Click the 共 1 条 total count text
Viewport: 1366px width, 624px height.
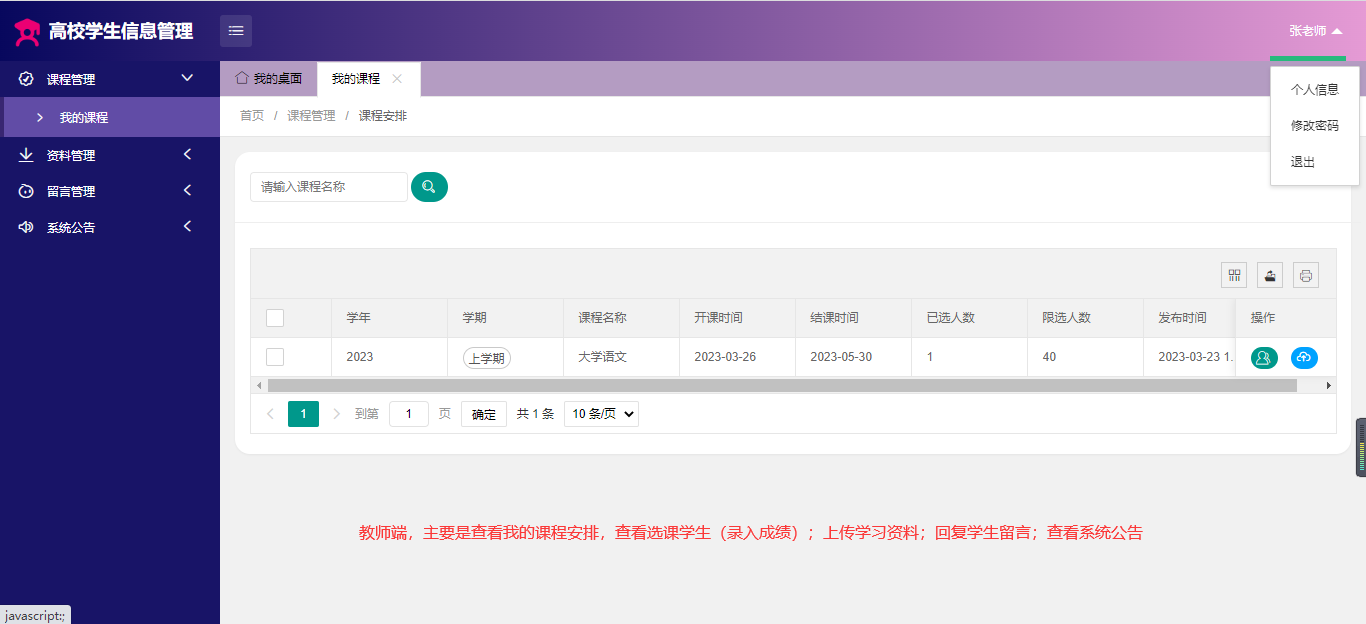tap(535, 414)
